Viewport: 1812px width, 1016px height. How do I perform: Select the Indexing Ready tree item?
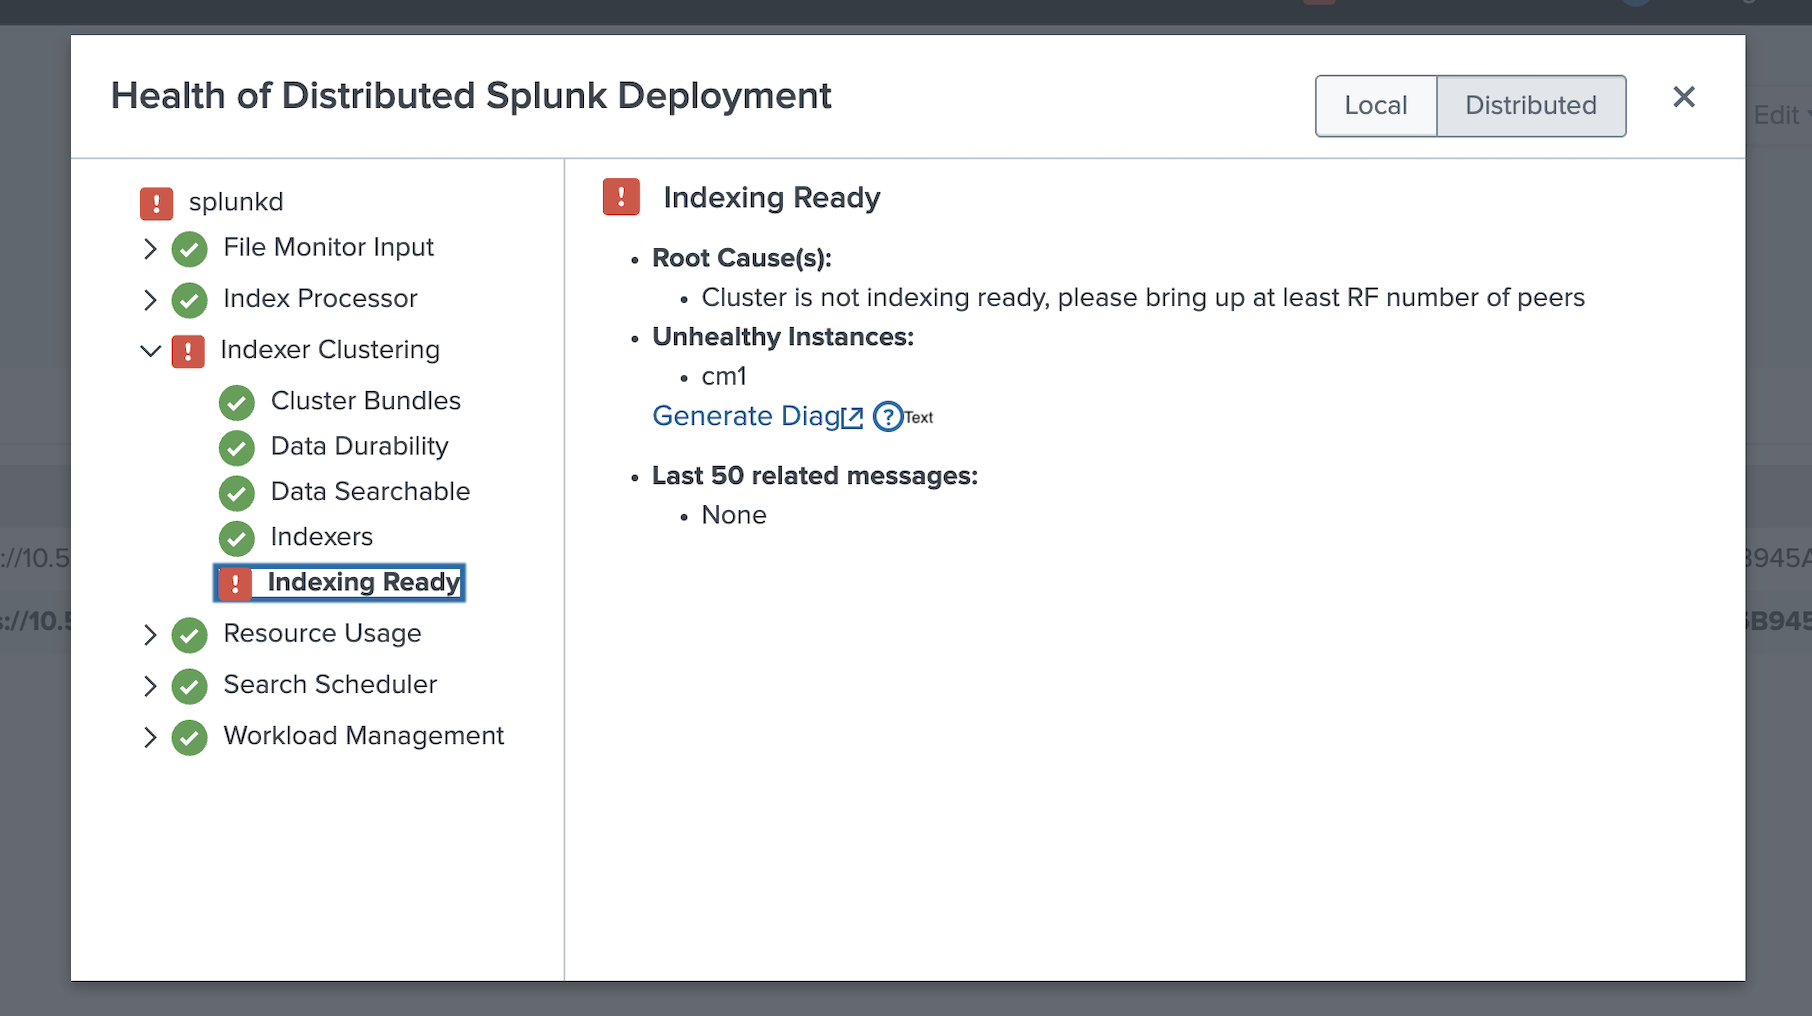click(x=362, y=583)
